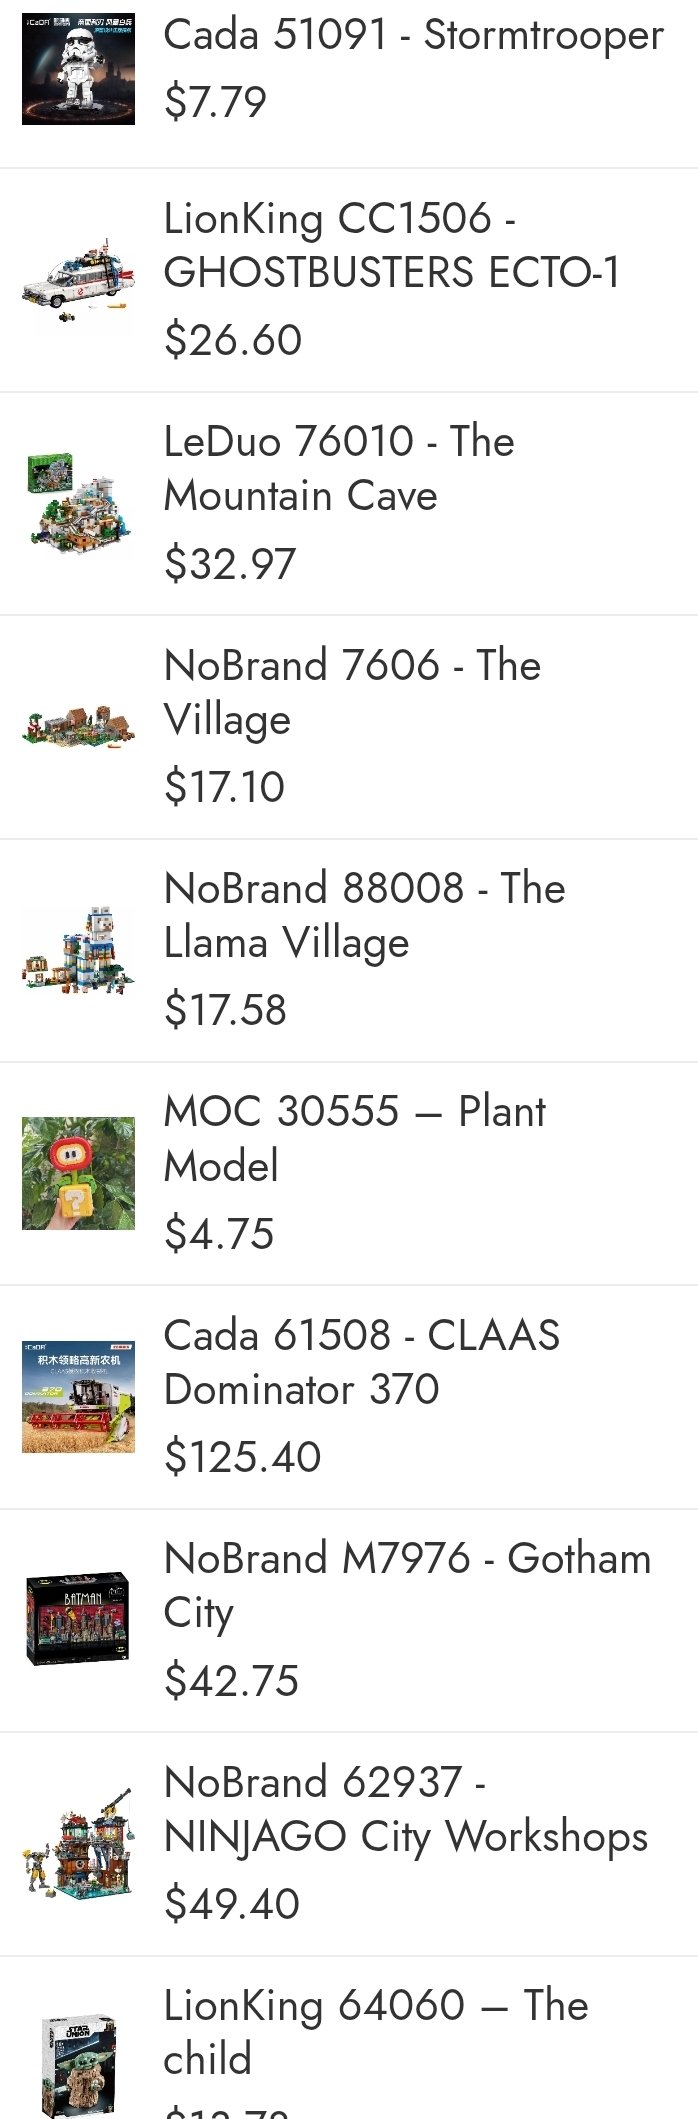
Task: Click the Ghostbusters ECTO-1 car image
Action: tap(78, 280)
